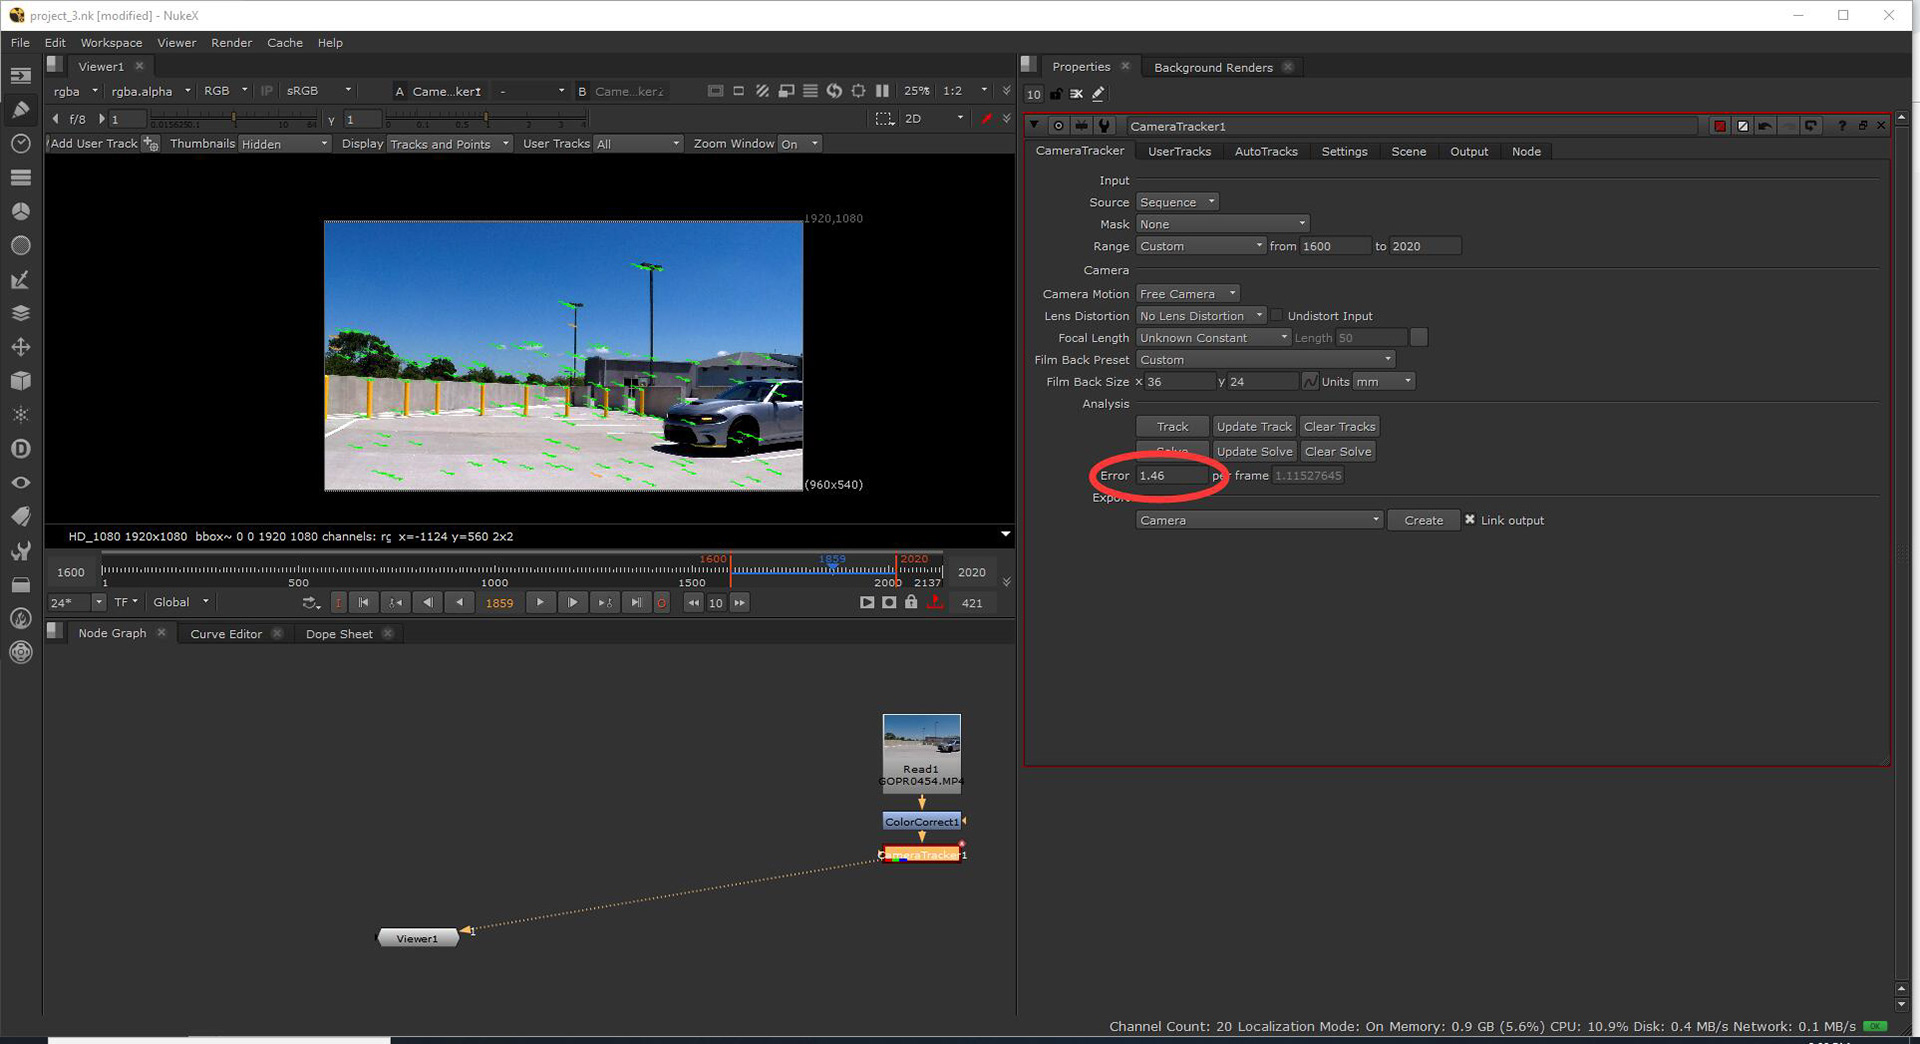
Task: Toggle the Undistort Input checkbox
Action: (x=1277, y=315)
